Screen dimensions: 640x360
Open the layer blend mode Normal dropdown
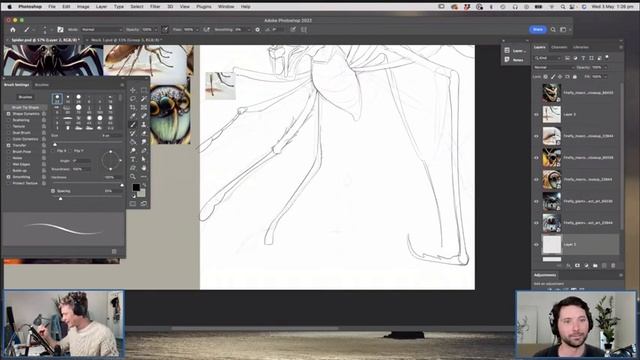(x=553, y=67)
